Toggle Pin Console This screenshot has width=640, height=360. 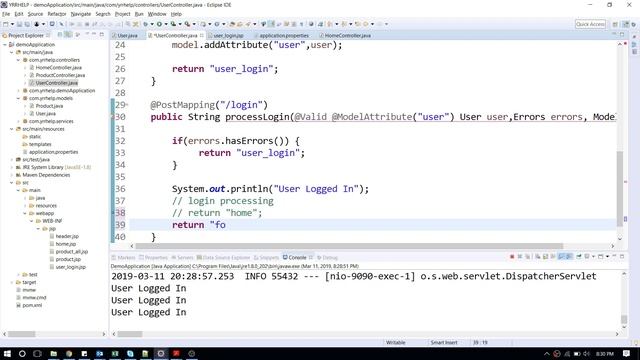579,257
